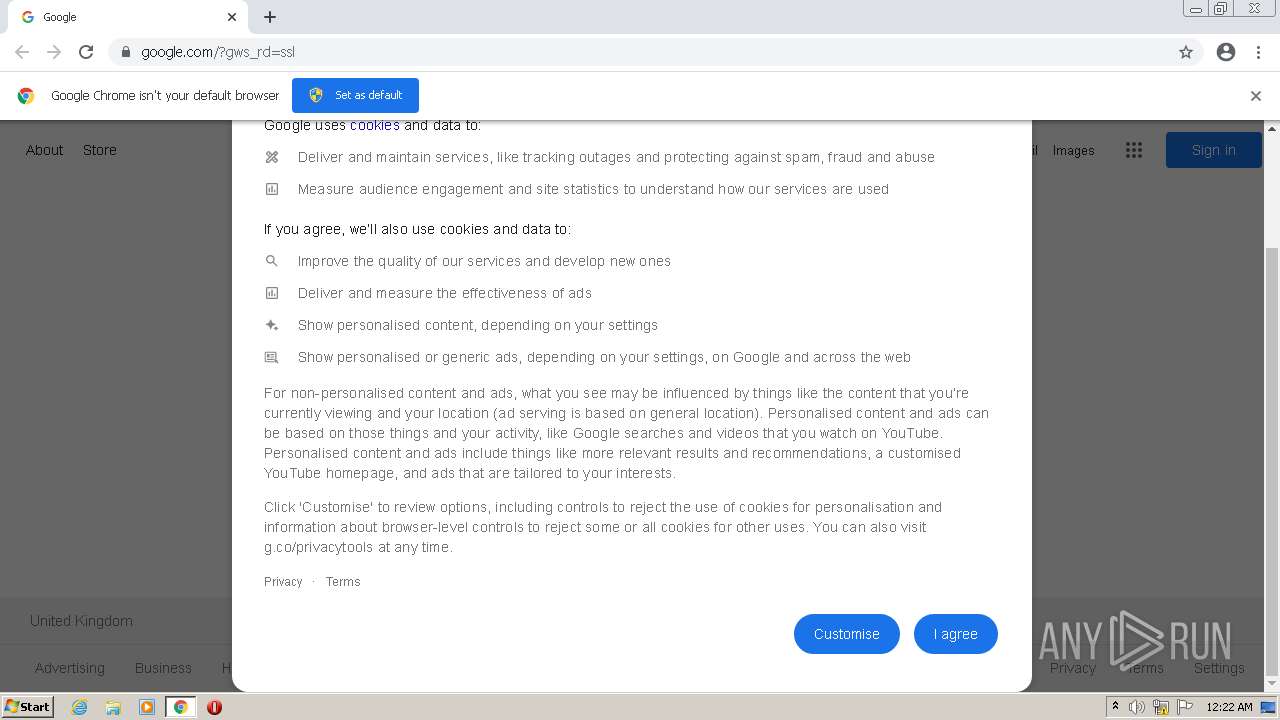Open the Opera taskbar icon
The width and height of the screenshot is (1280, 720).
click(x=214, y=707)
